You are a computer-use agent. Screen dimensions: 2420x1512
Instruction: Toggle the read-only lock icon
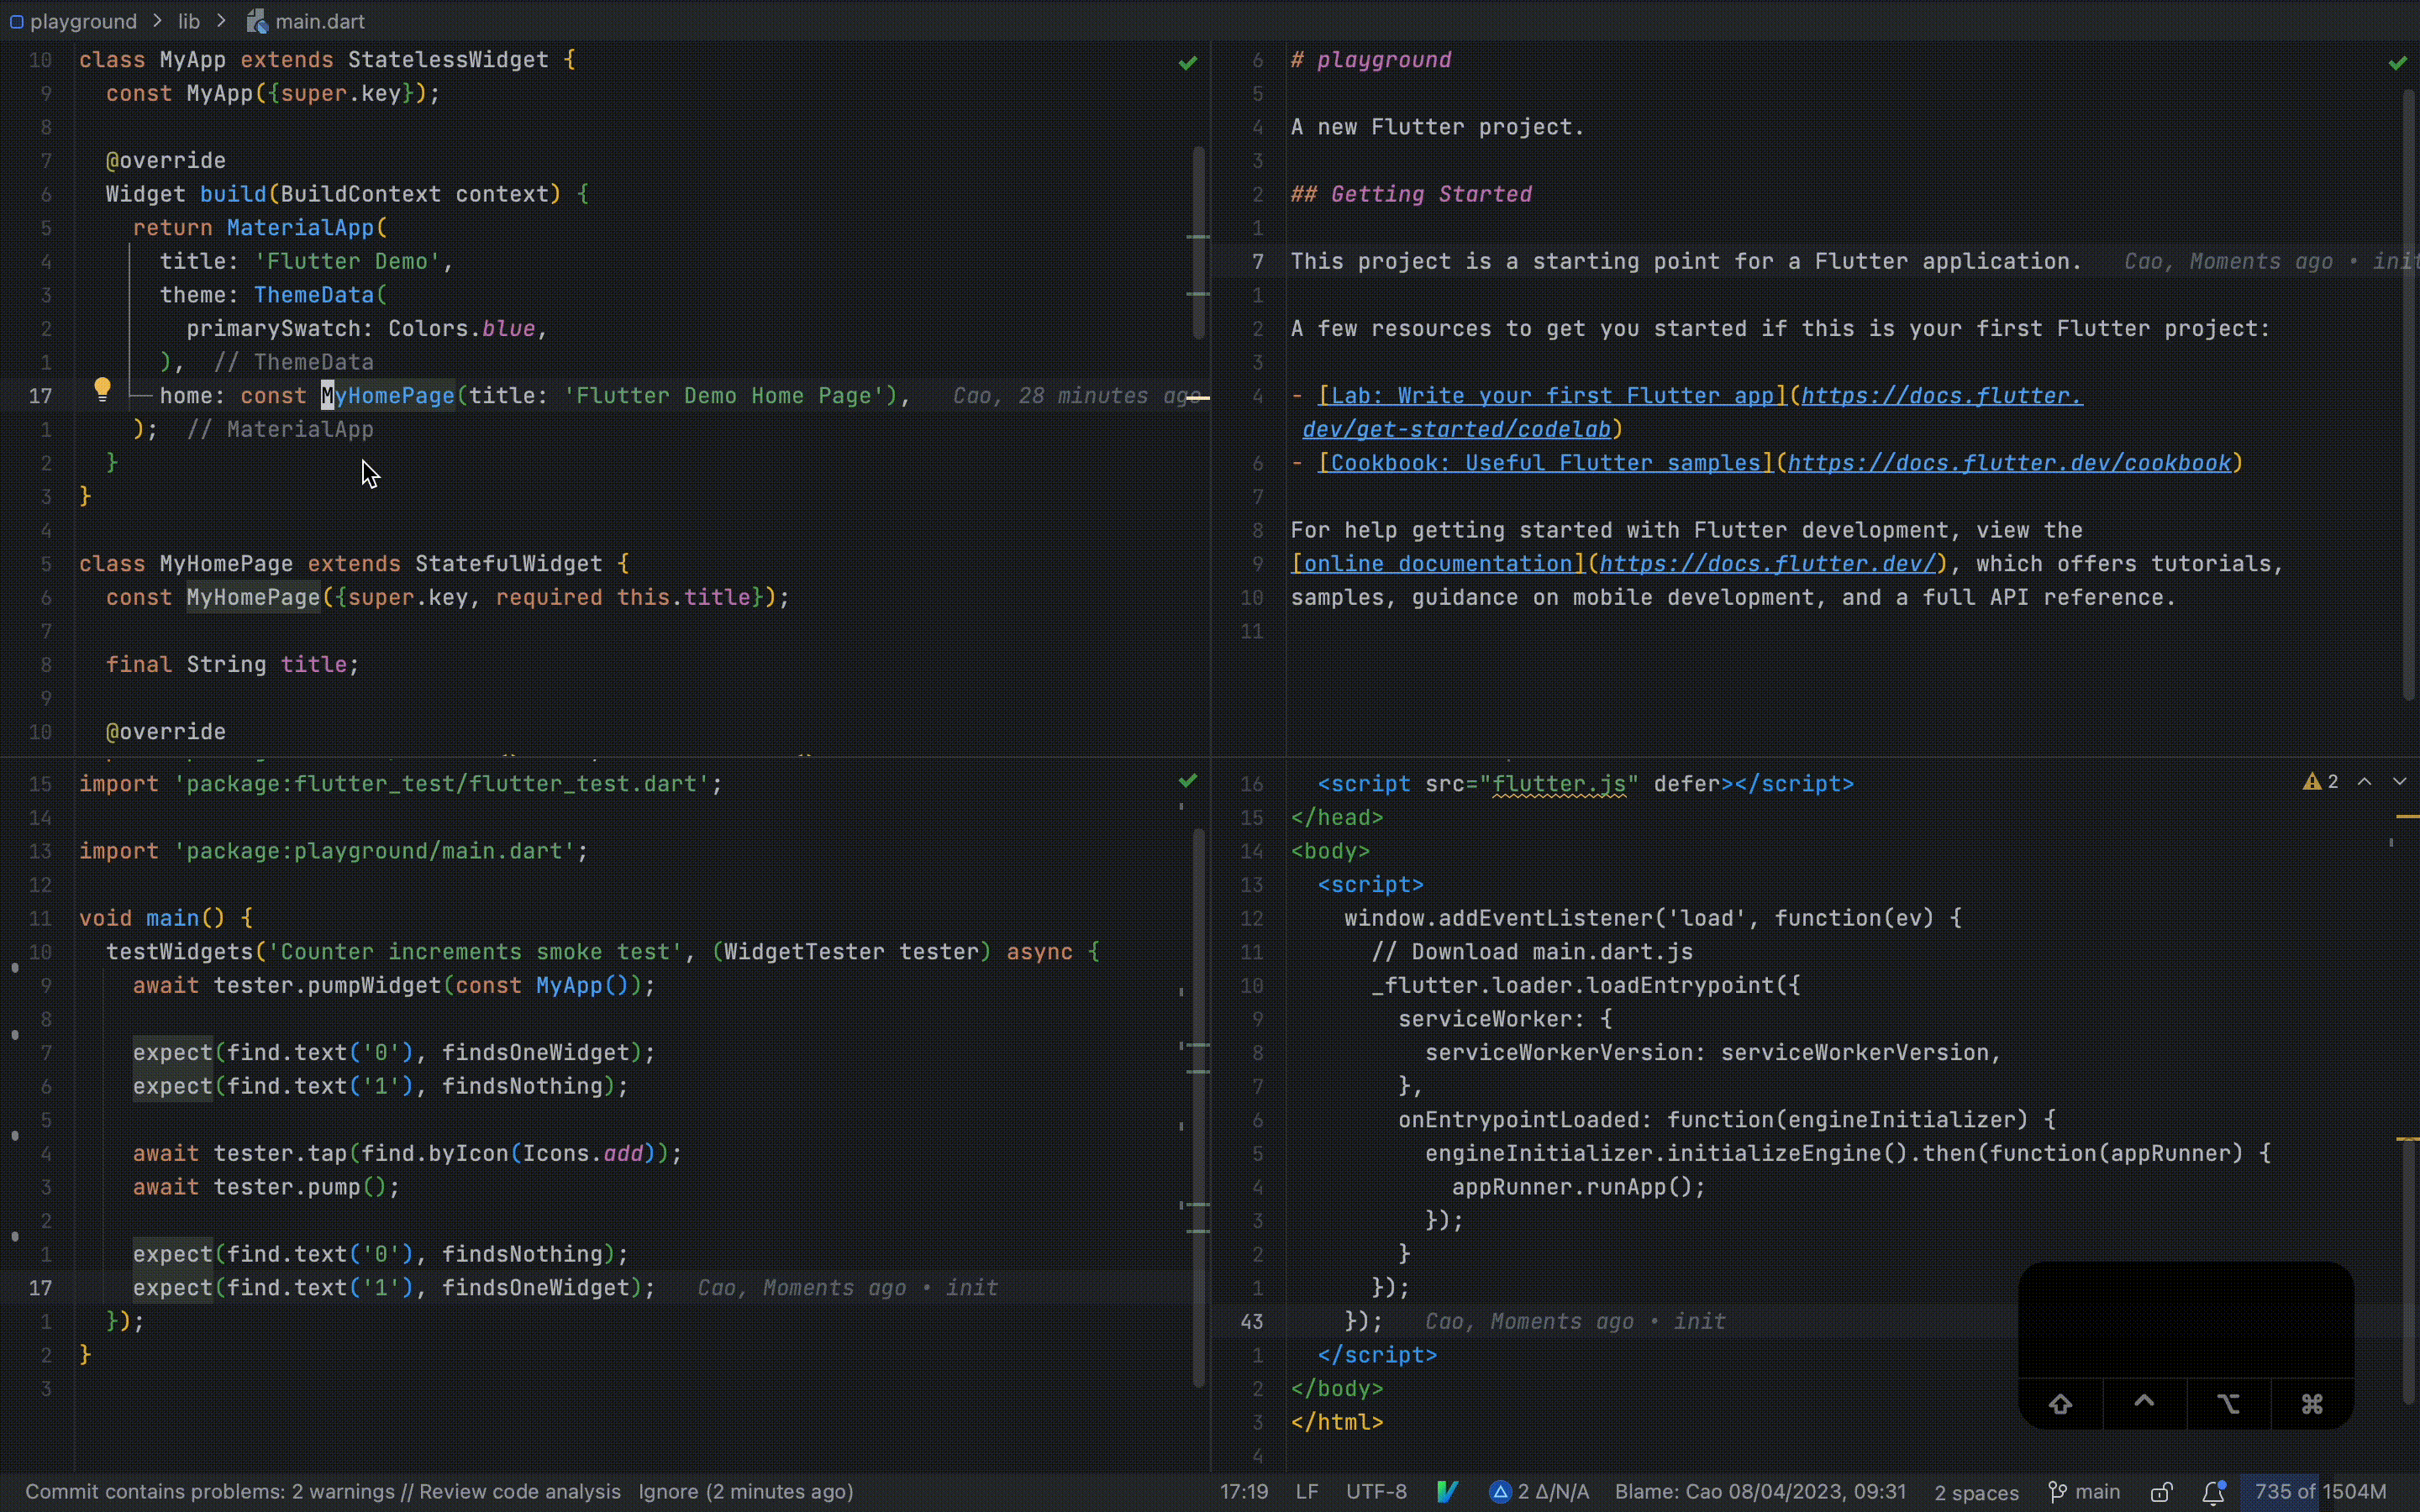pos(2160,1492)
